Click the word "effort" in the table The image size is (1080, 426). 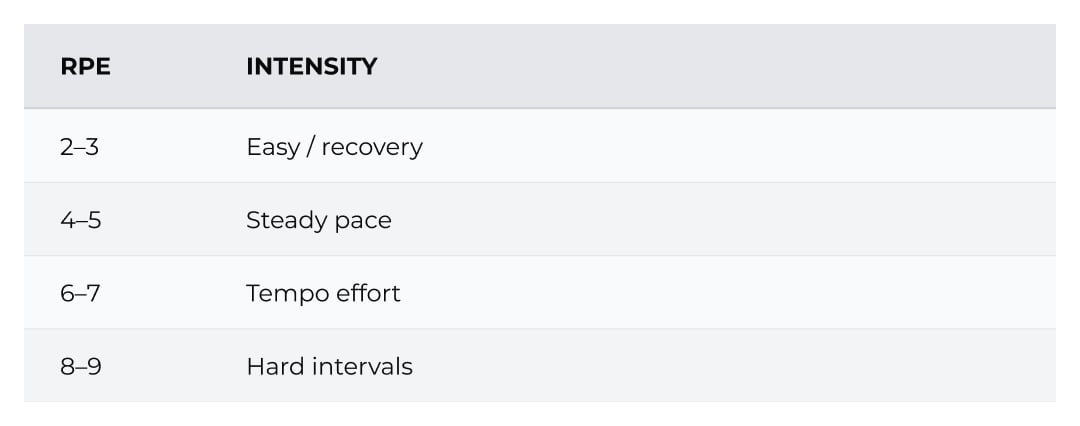368,293
